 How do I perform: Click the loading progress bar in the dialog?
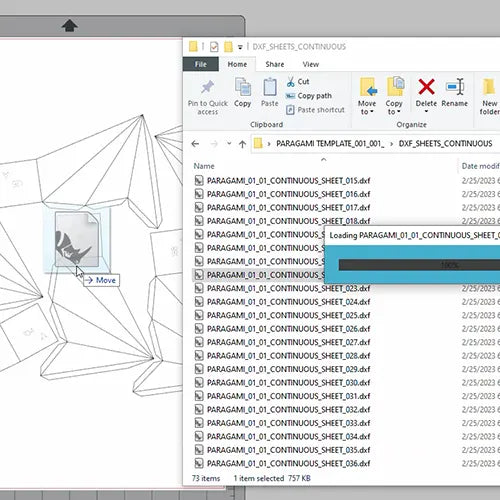(419, 265)
